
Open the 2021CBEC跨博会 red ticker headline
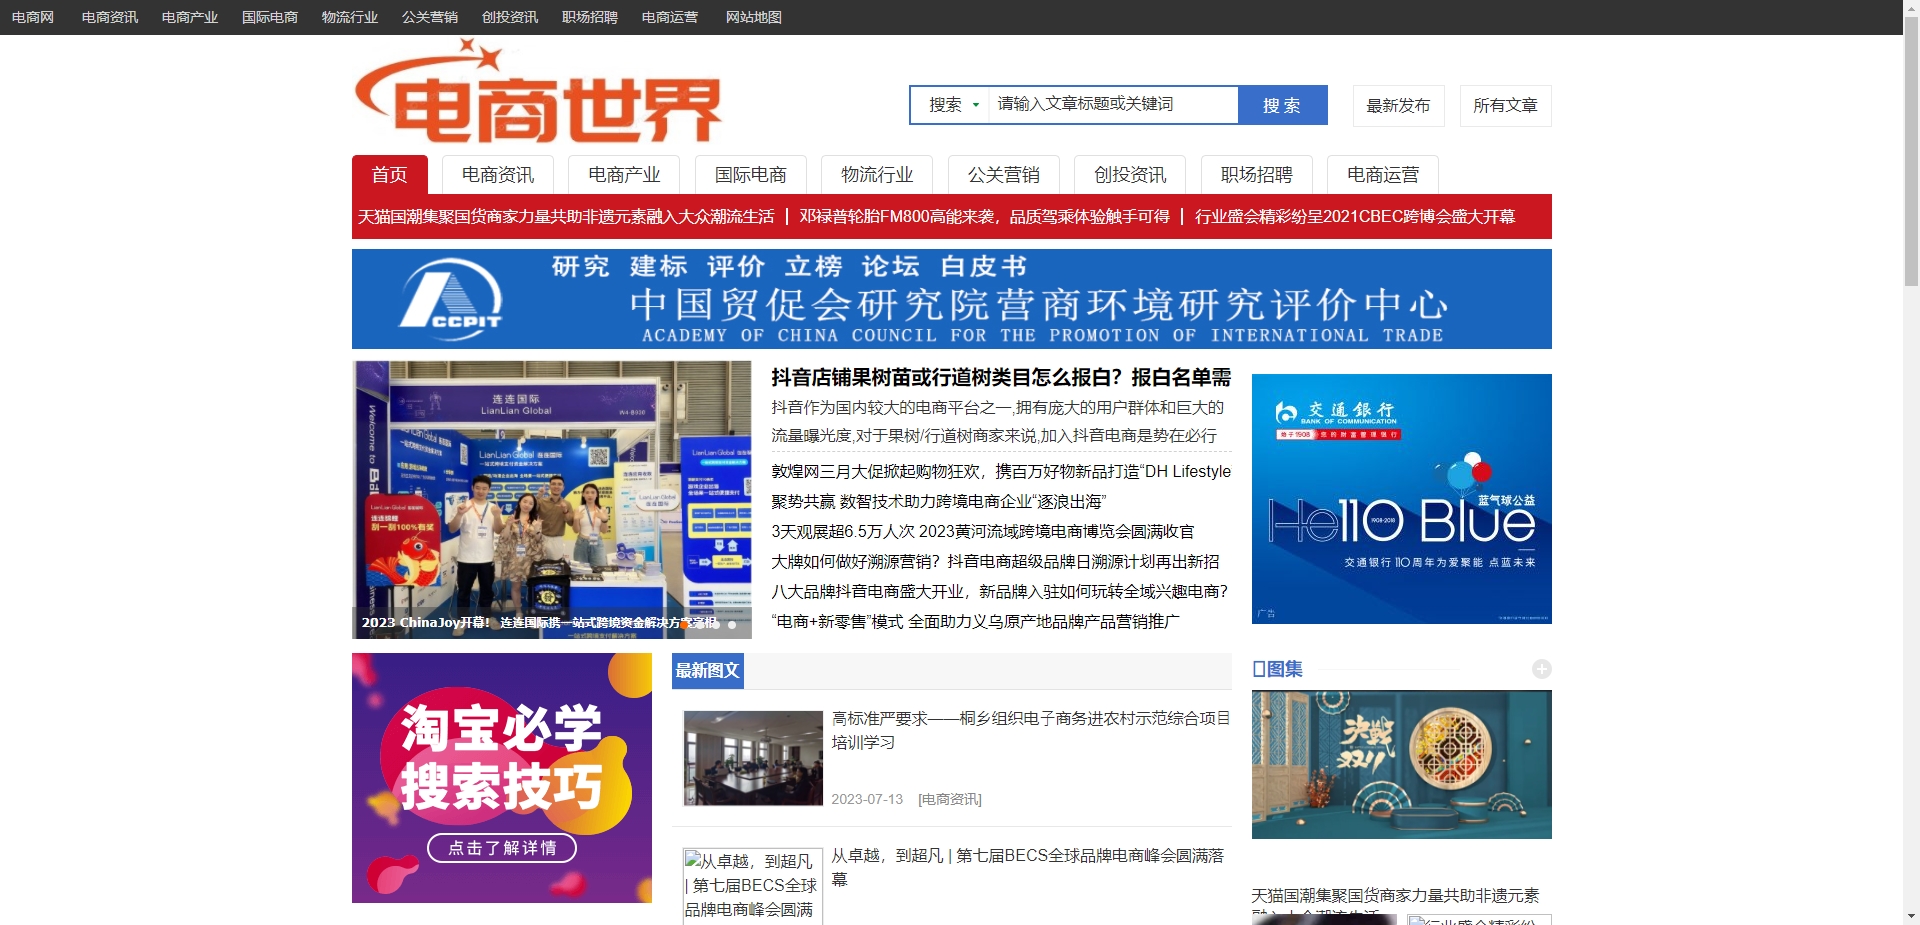(x=1355, y=216)
